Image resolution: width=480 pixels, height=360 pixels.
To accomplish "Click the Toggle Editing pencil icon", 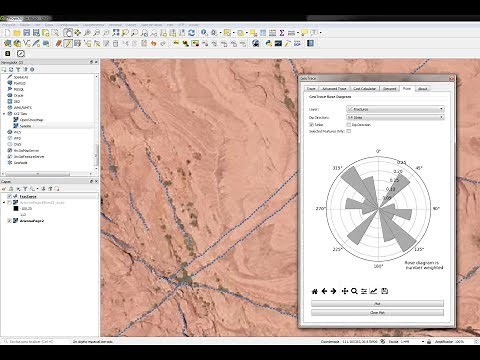I will (x=68, y=43).
